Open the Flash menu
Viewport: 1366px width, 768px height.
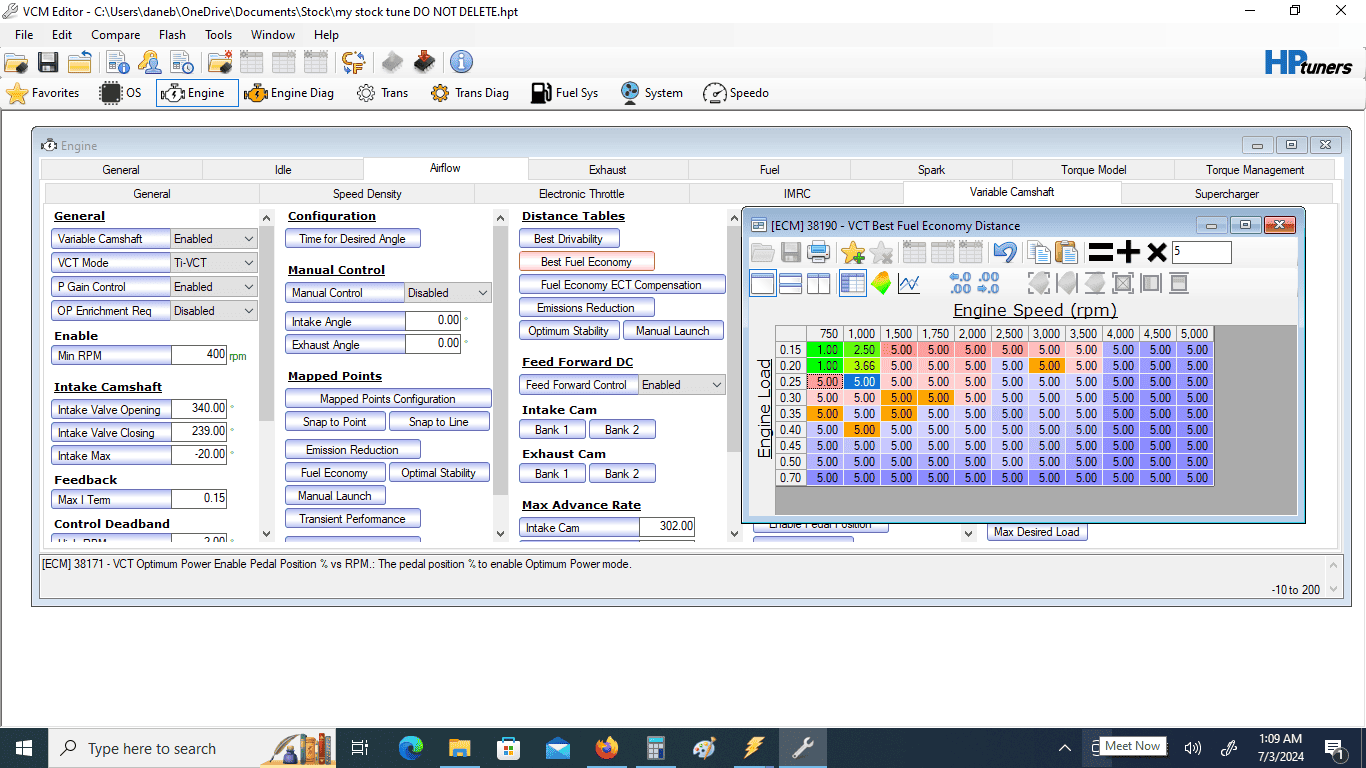point(172,34)
